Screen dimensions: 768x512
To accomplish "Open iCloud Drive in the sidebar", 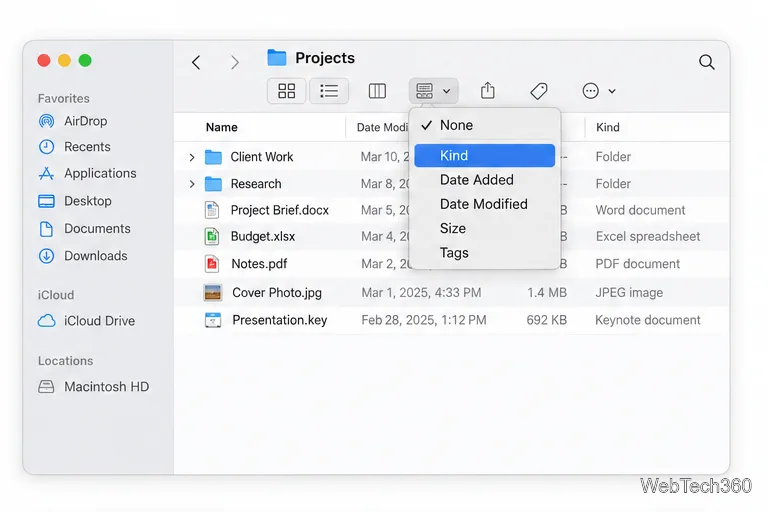I will (x=87, y=321).
